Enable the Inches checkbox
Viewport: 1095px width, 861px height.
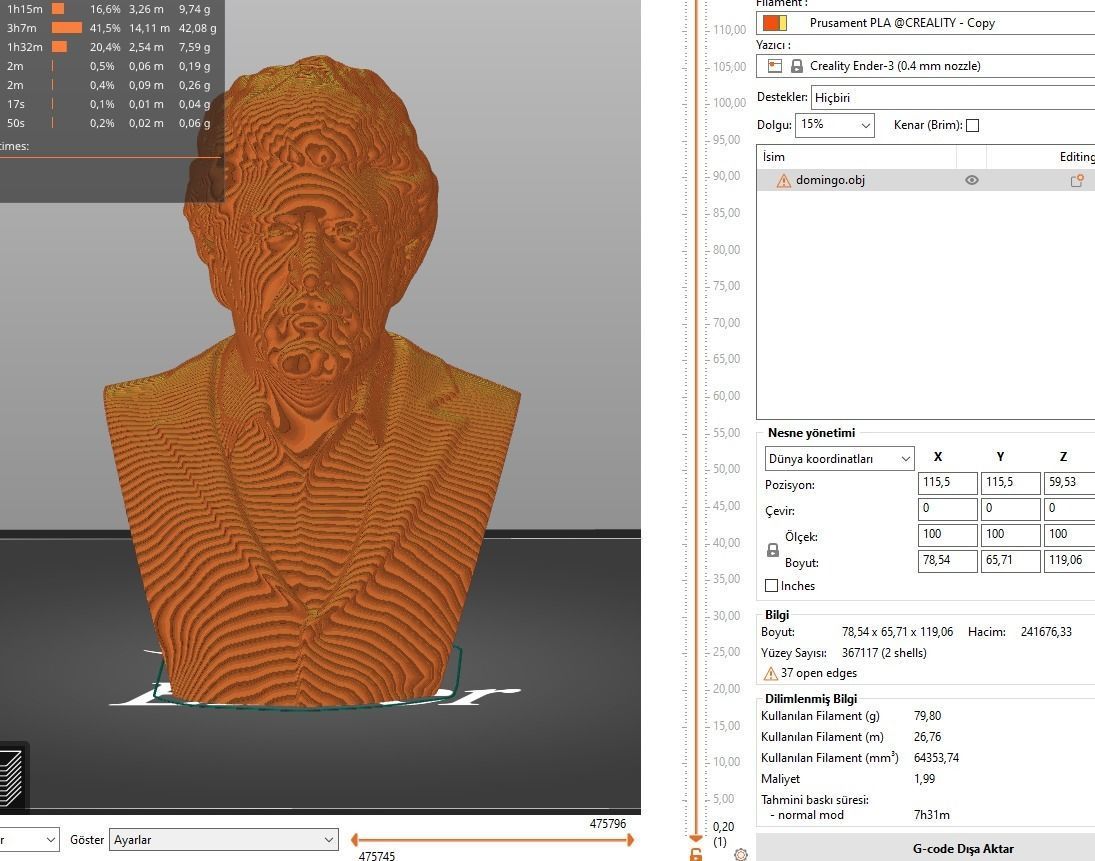tap(771, 586)
